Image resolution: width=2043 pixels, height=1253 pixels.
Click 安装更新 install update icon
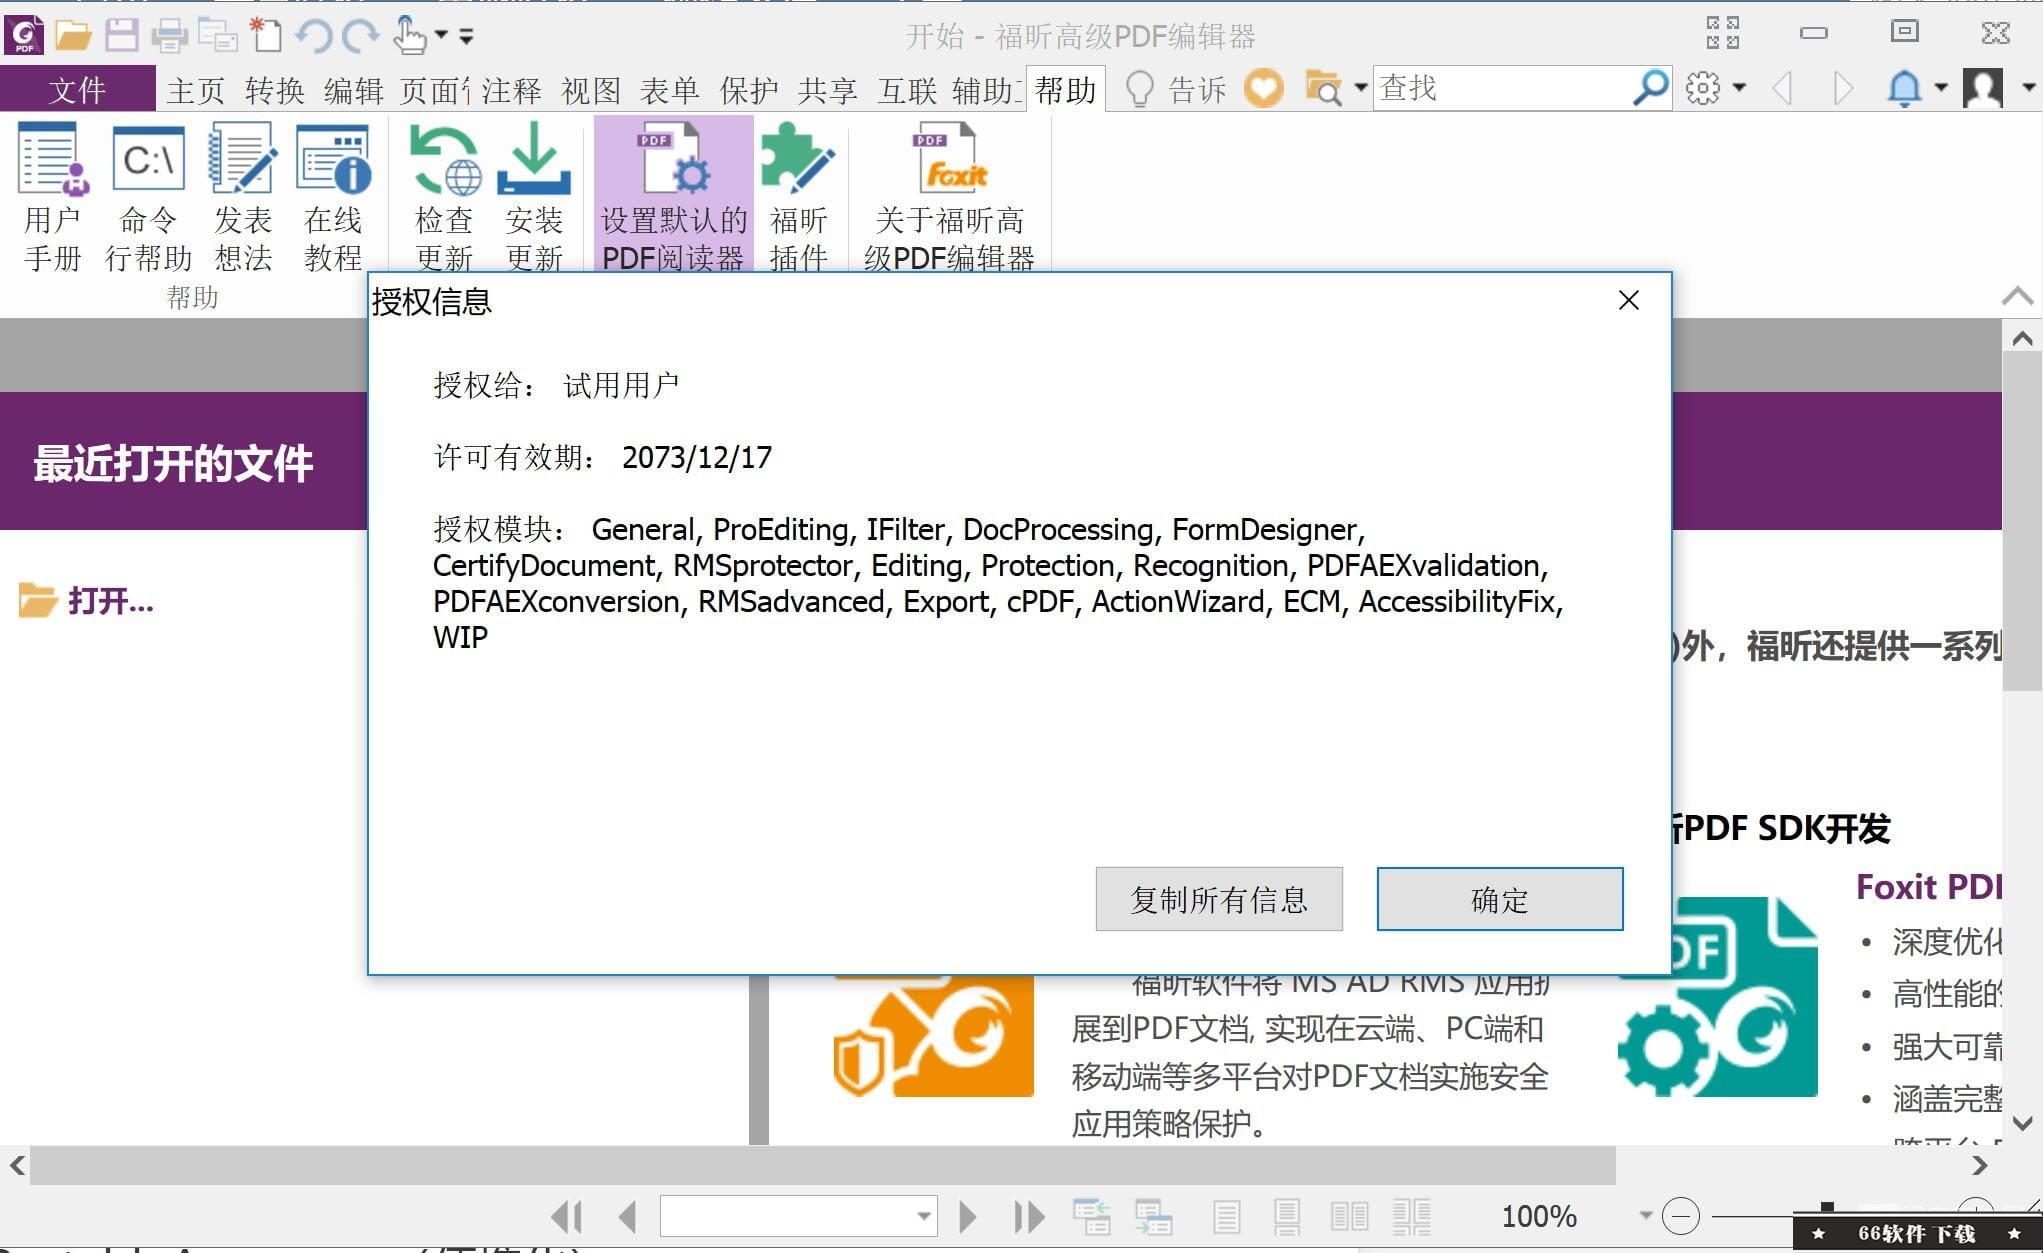(x=534, y=197)
